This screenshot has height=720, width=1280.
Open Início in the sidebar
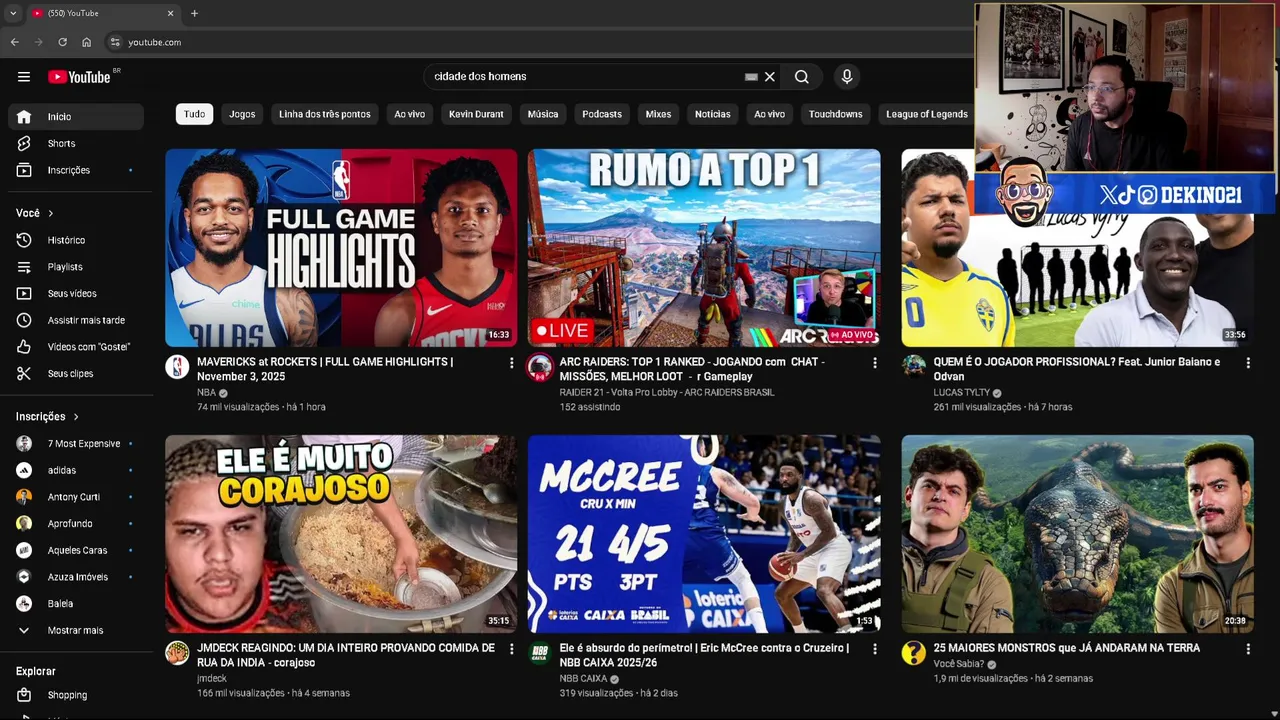tap(76, 117)
